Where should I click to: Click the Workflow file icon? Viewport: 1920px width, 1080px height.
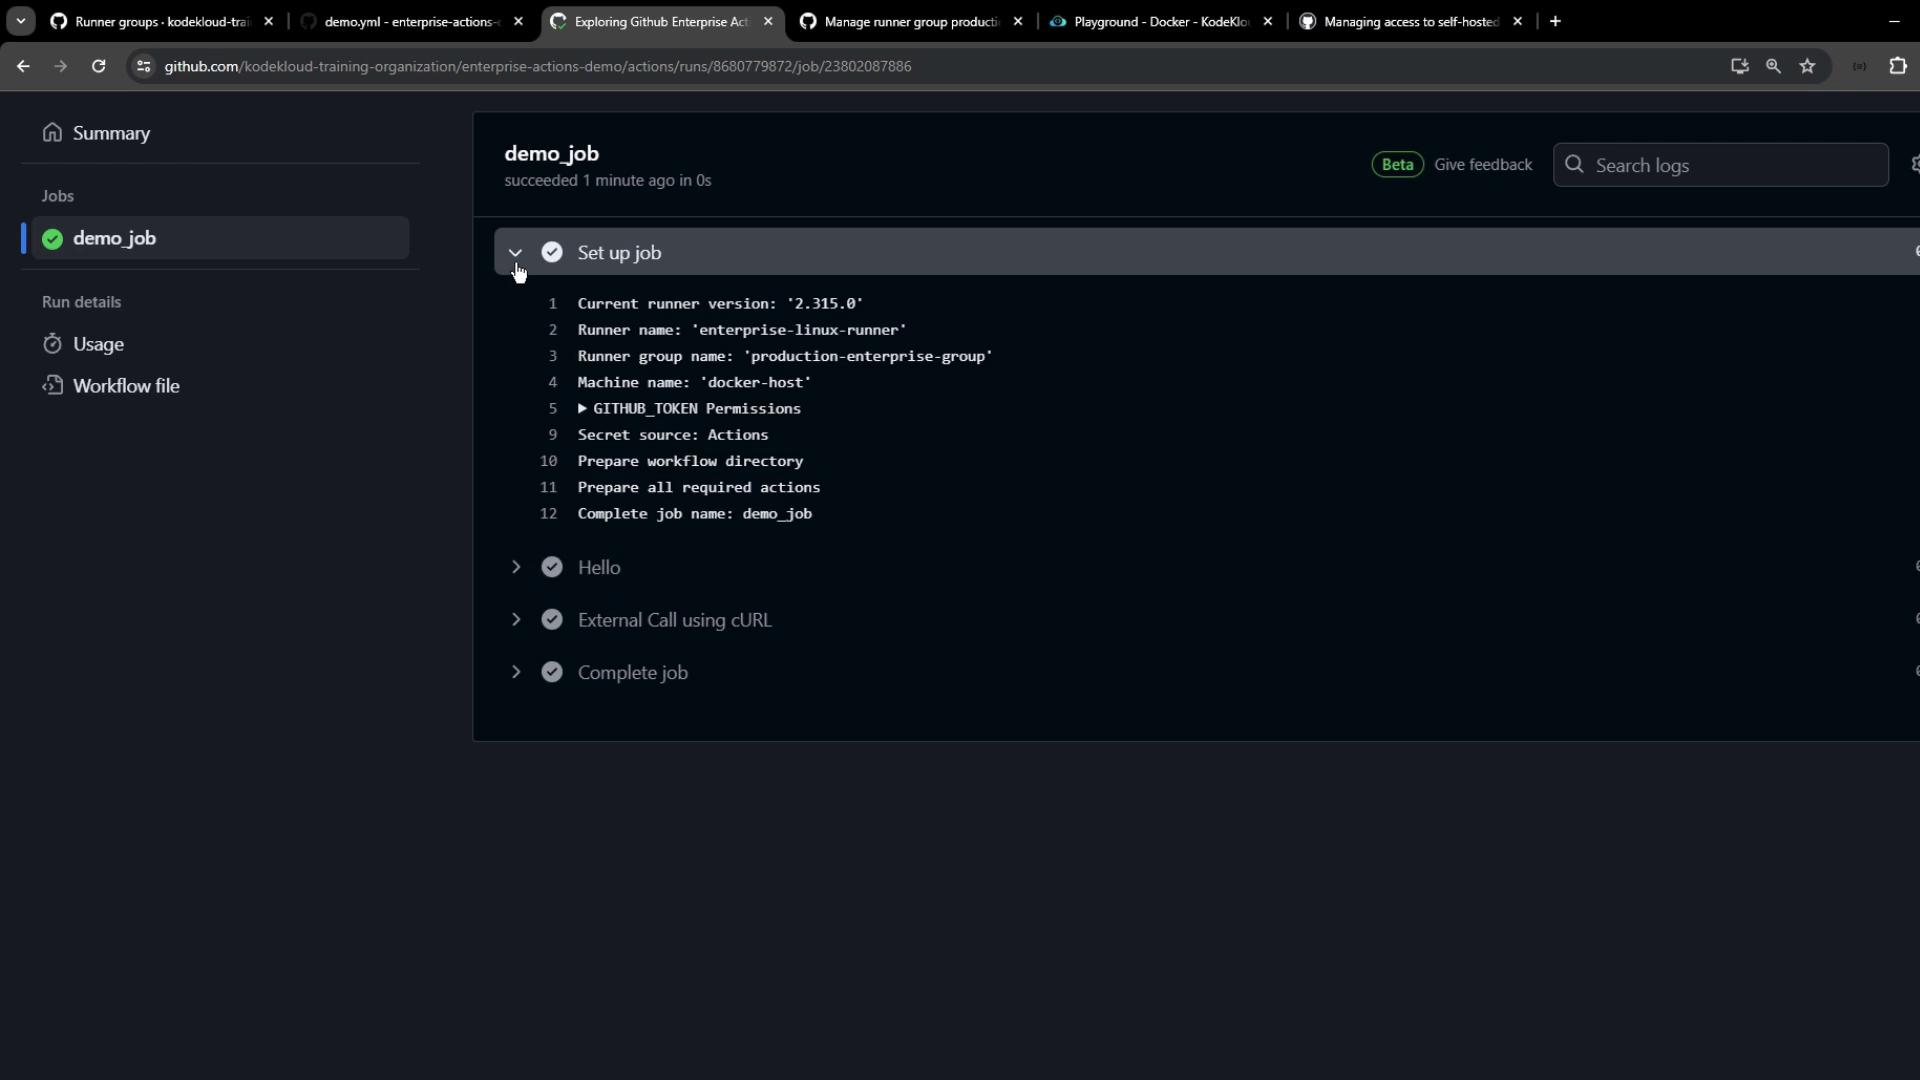[52, 386]
